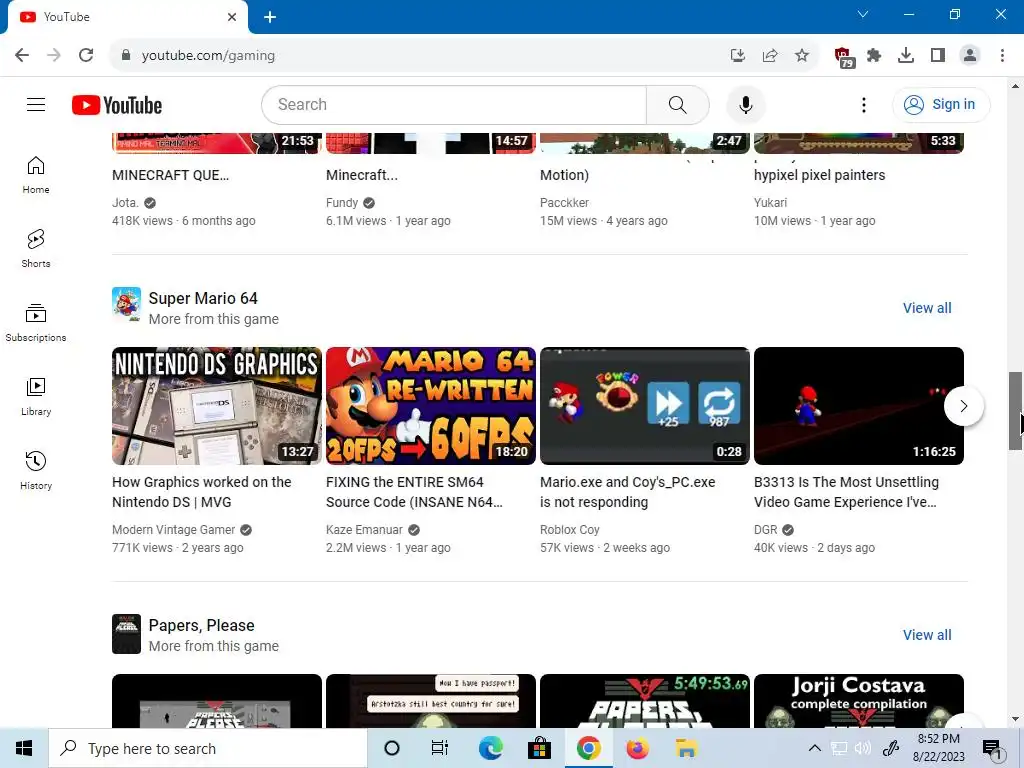Image resolution: width=1024 pixels, height=768 pixels.
Task: Open Shorts from sidebar
Action: point(36,249)
